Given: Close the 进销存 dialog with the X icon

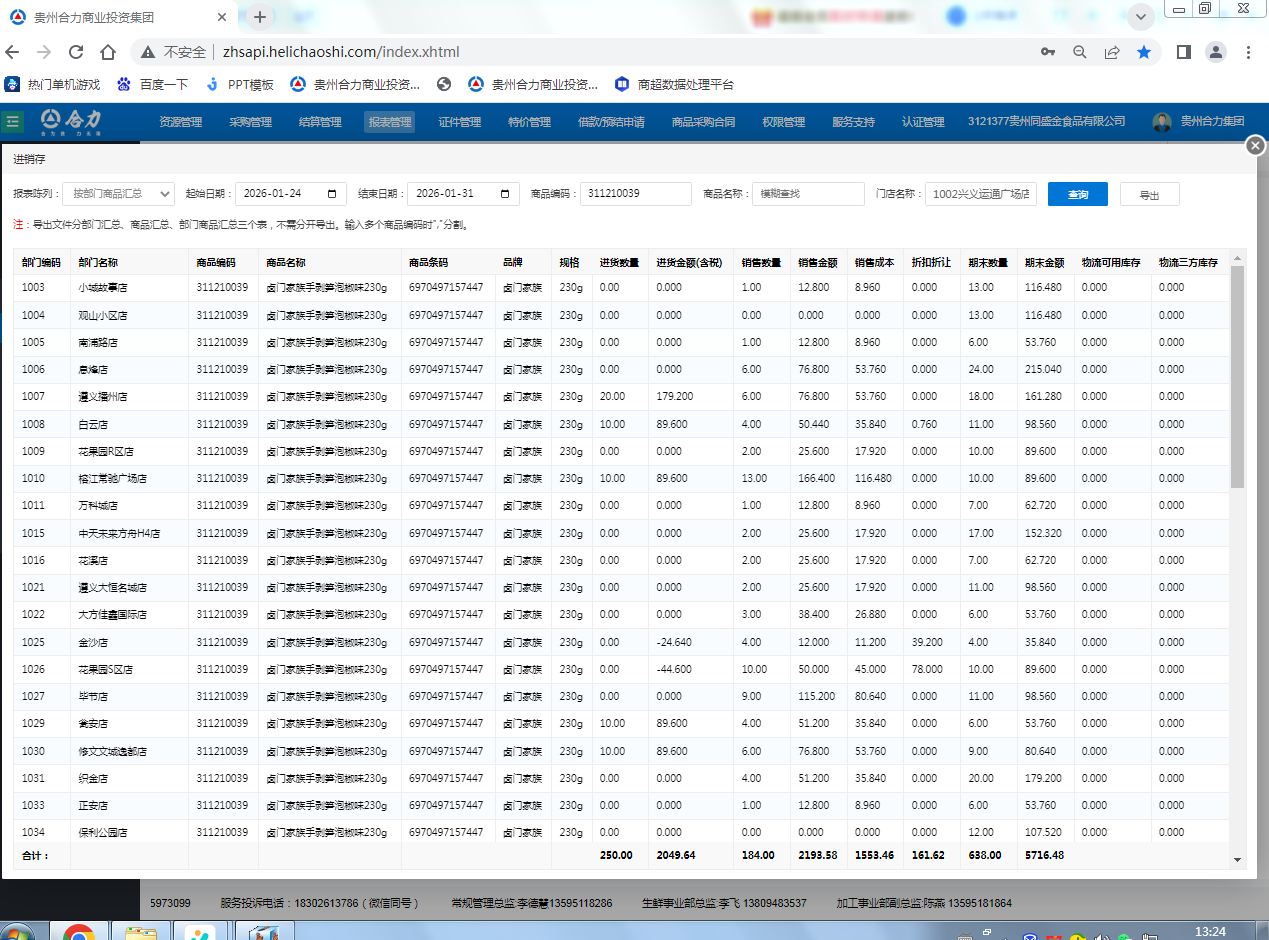Looking at the screenshot, I should click(x=1256, y=146).
